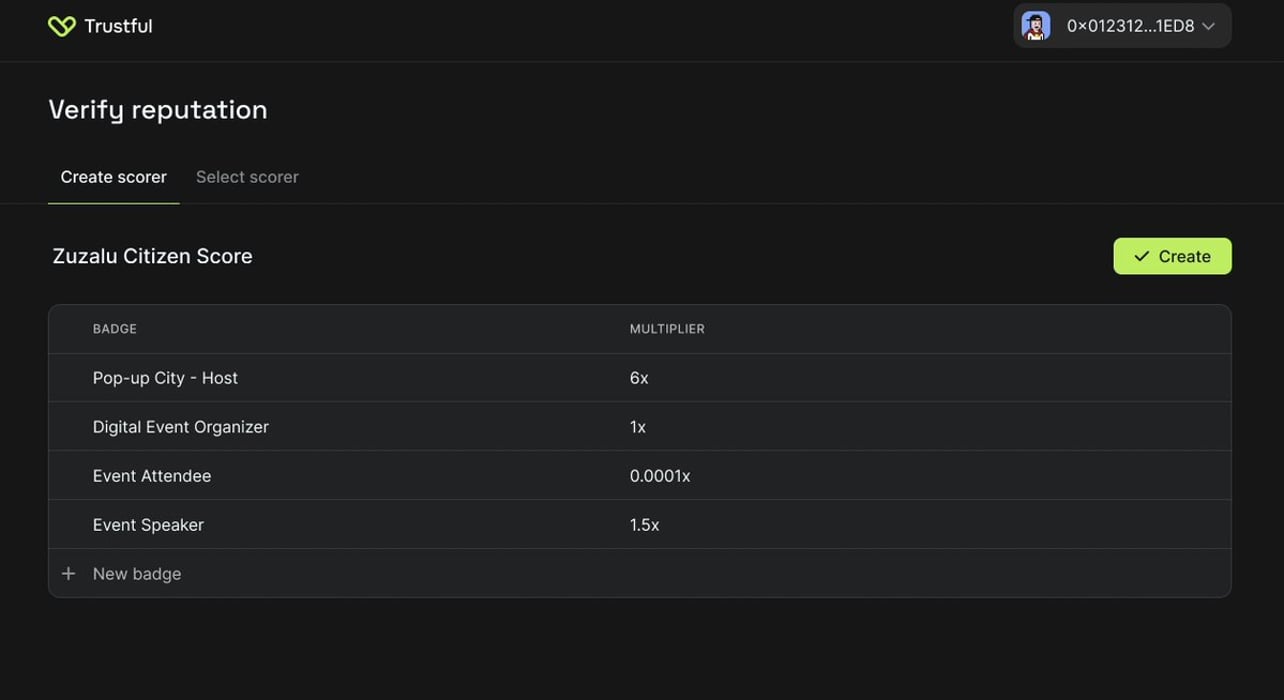Add a New badge row
The height and width of the screenshot is (700, 1284).
coord(640,574)
